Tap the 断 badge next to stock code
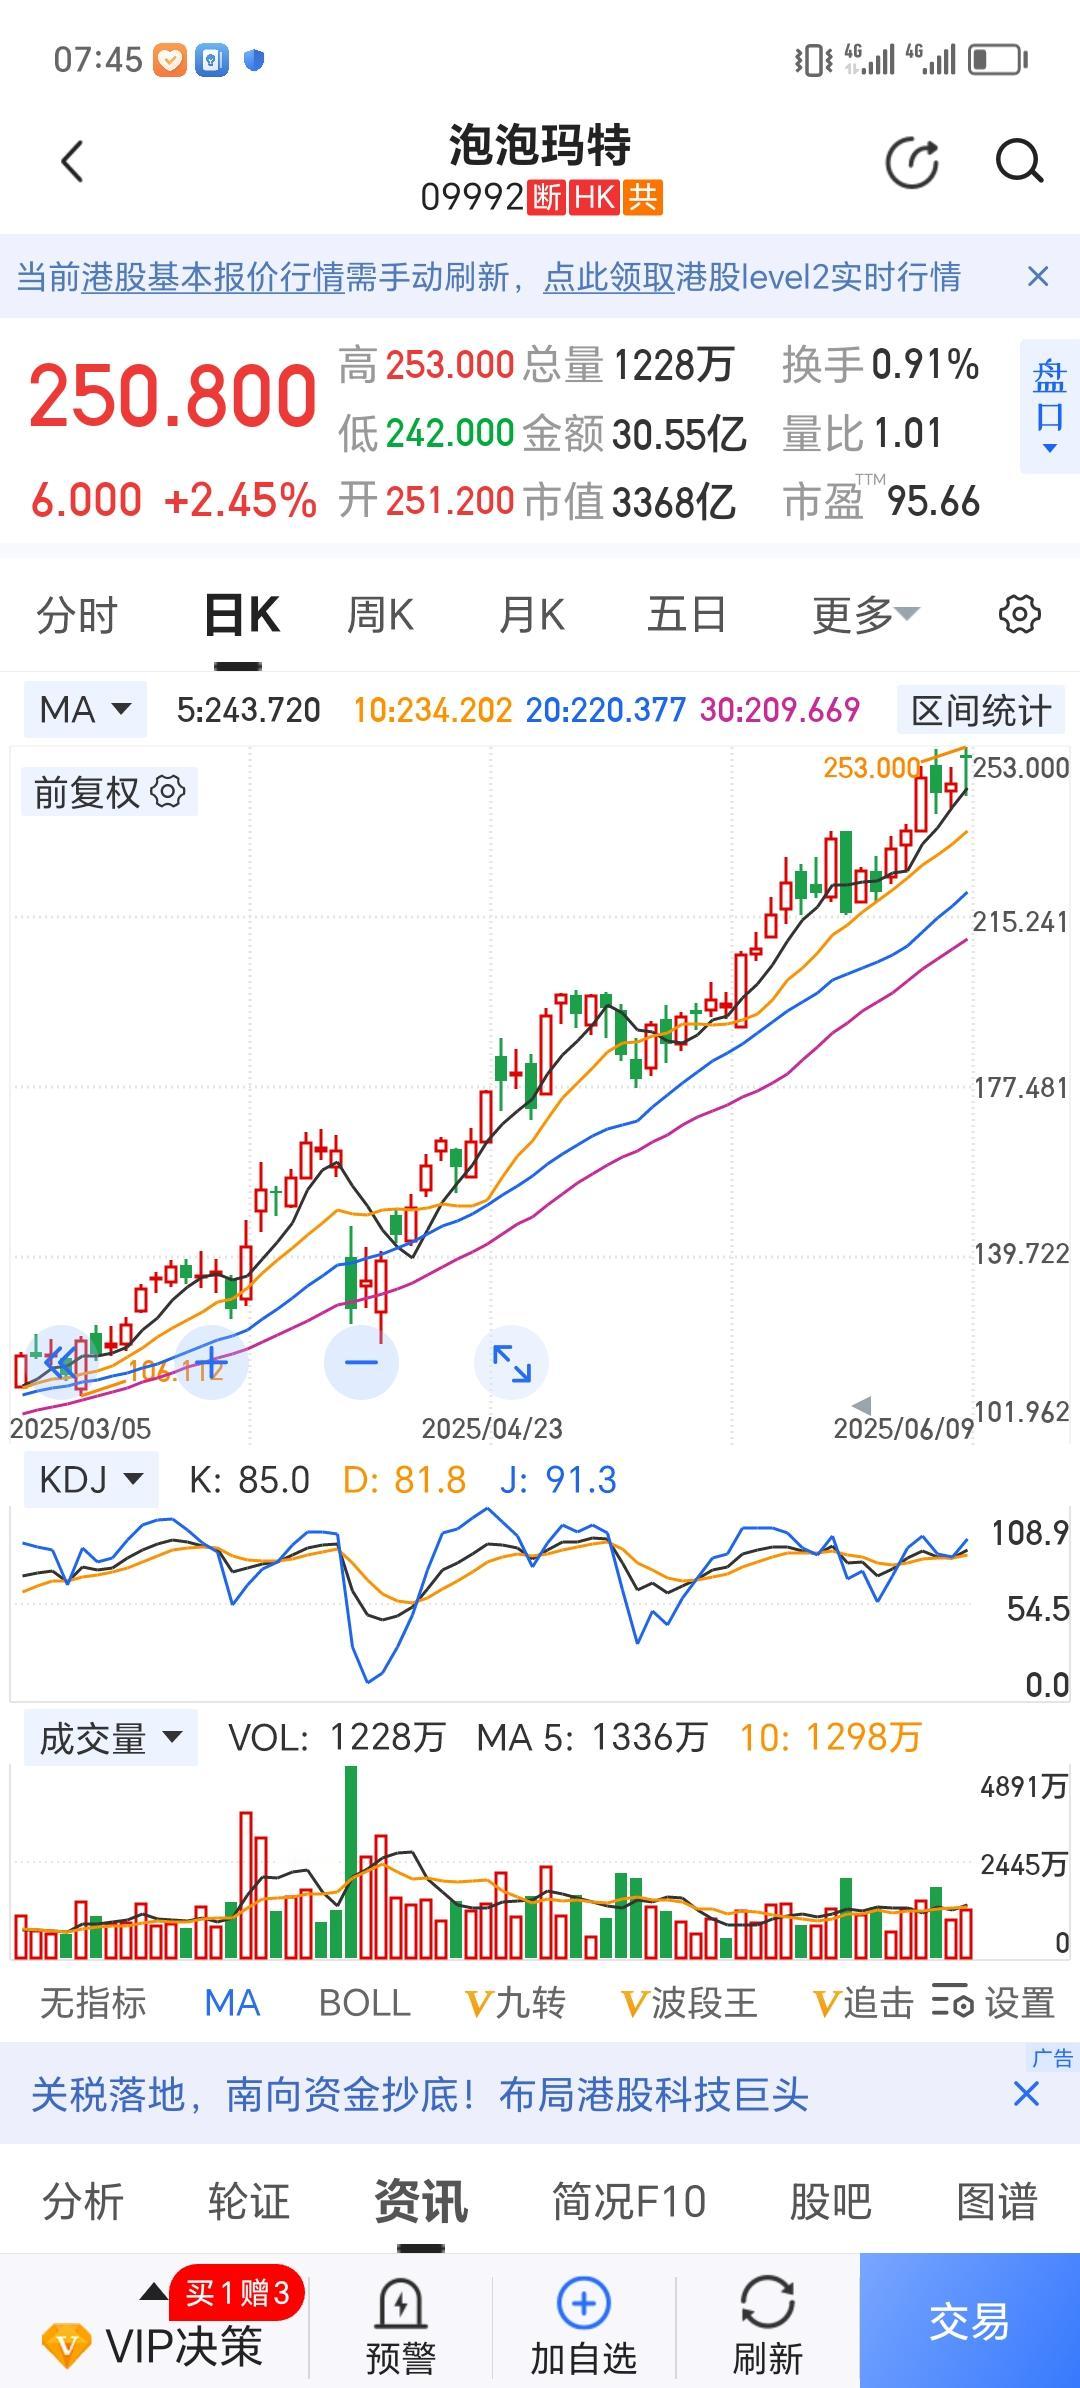The image size is (1080, 2388). 547,197
